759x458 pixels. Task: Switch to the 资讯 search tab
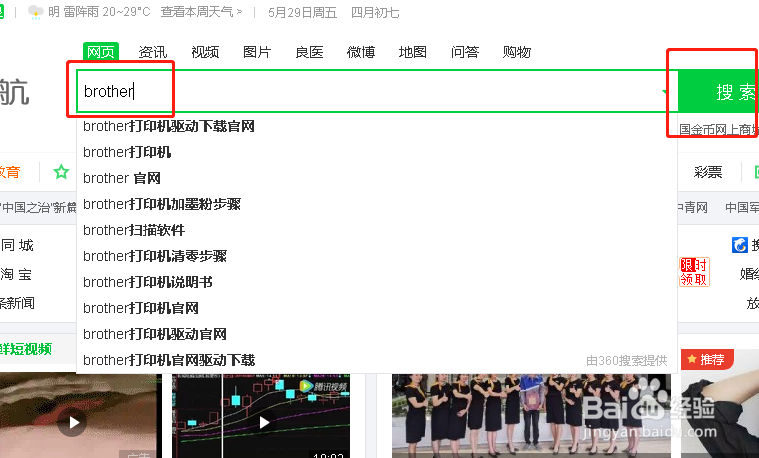tap(152, 52)
